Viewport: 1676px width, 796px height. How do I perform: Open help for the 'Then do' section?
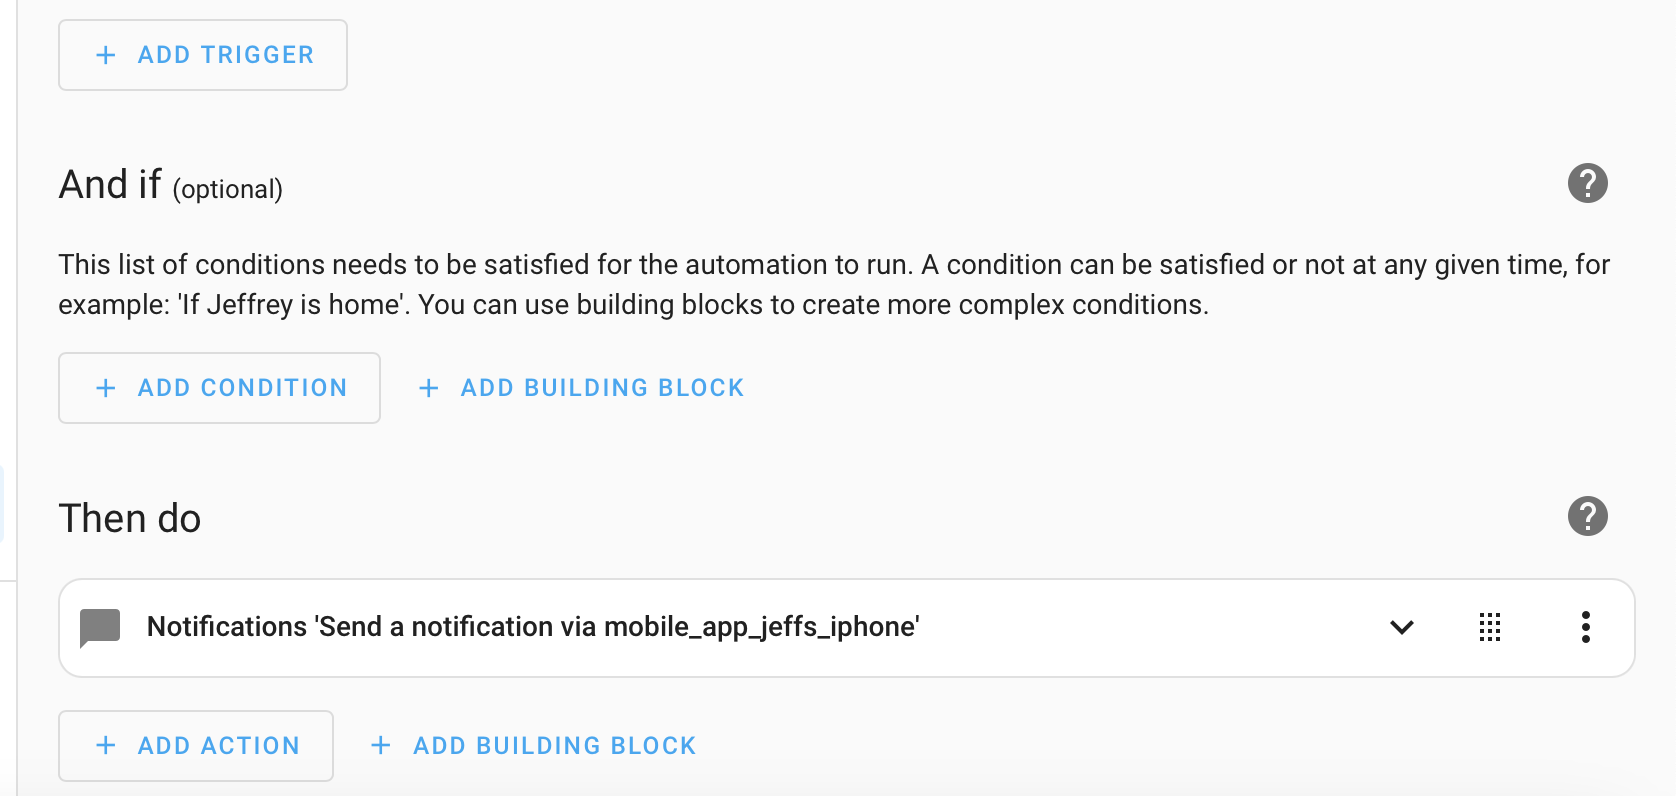coord(1587,516)
